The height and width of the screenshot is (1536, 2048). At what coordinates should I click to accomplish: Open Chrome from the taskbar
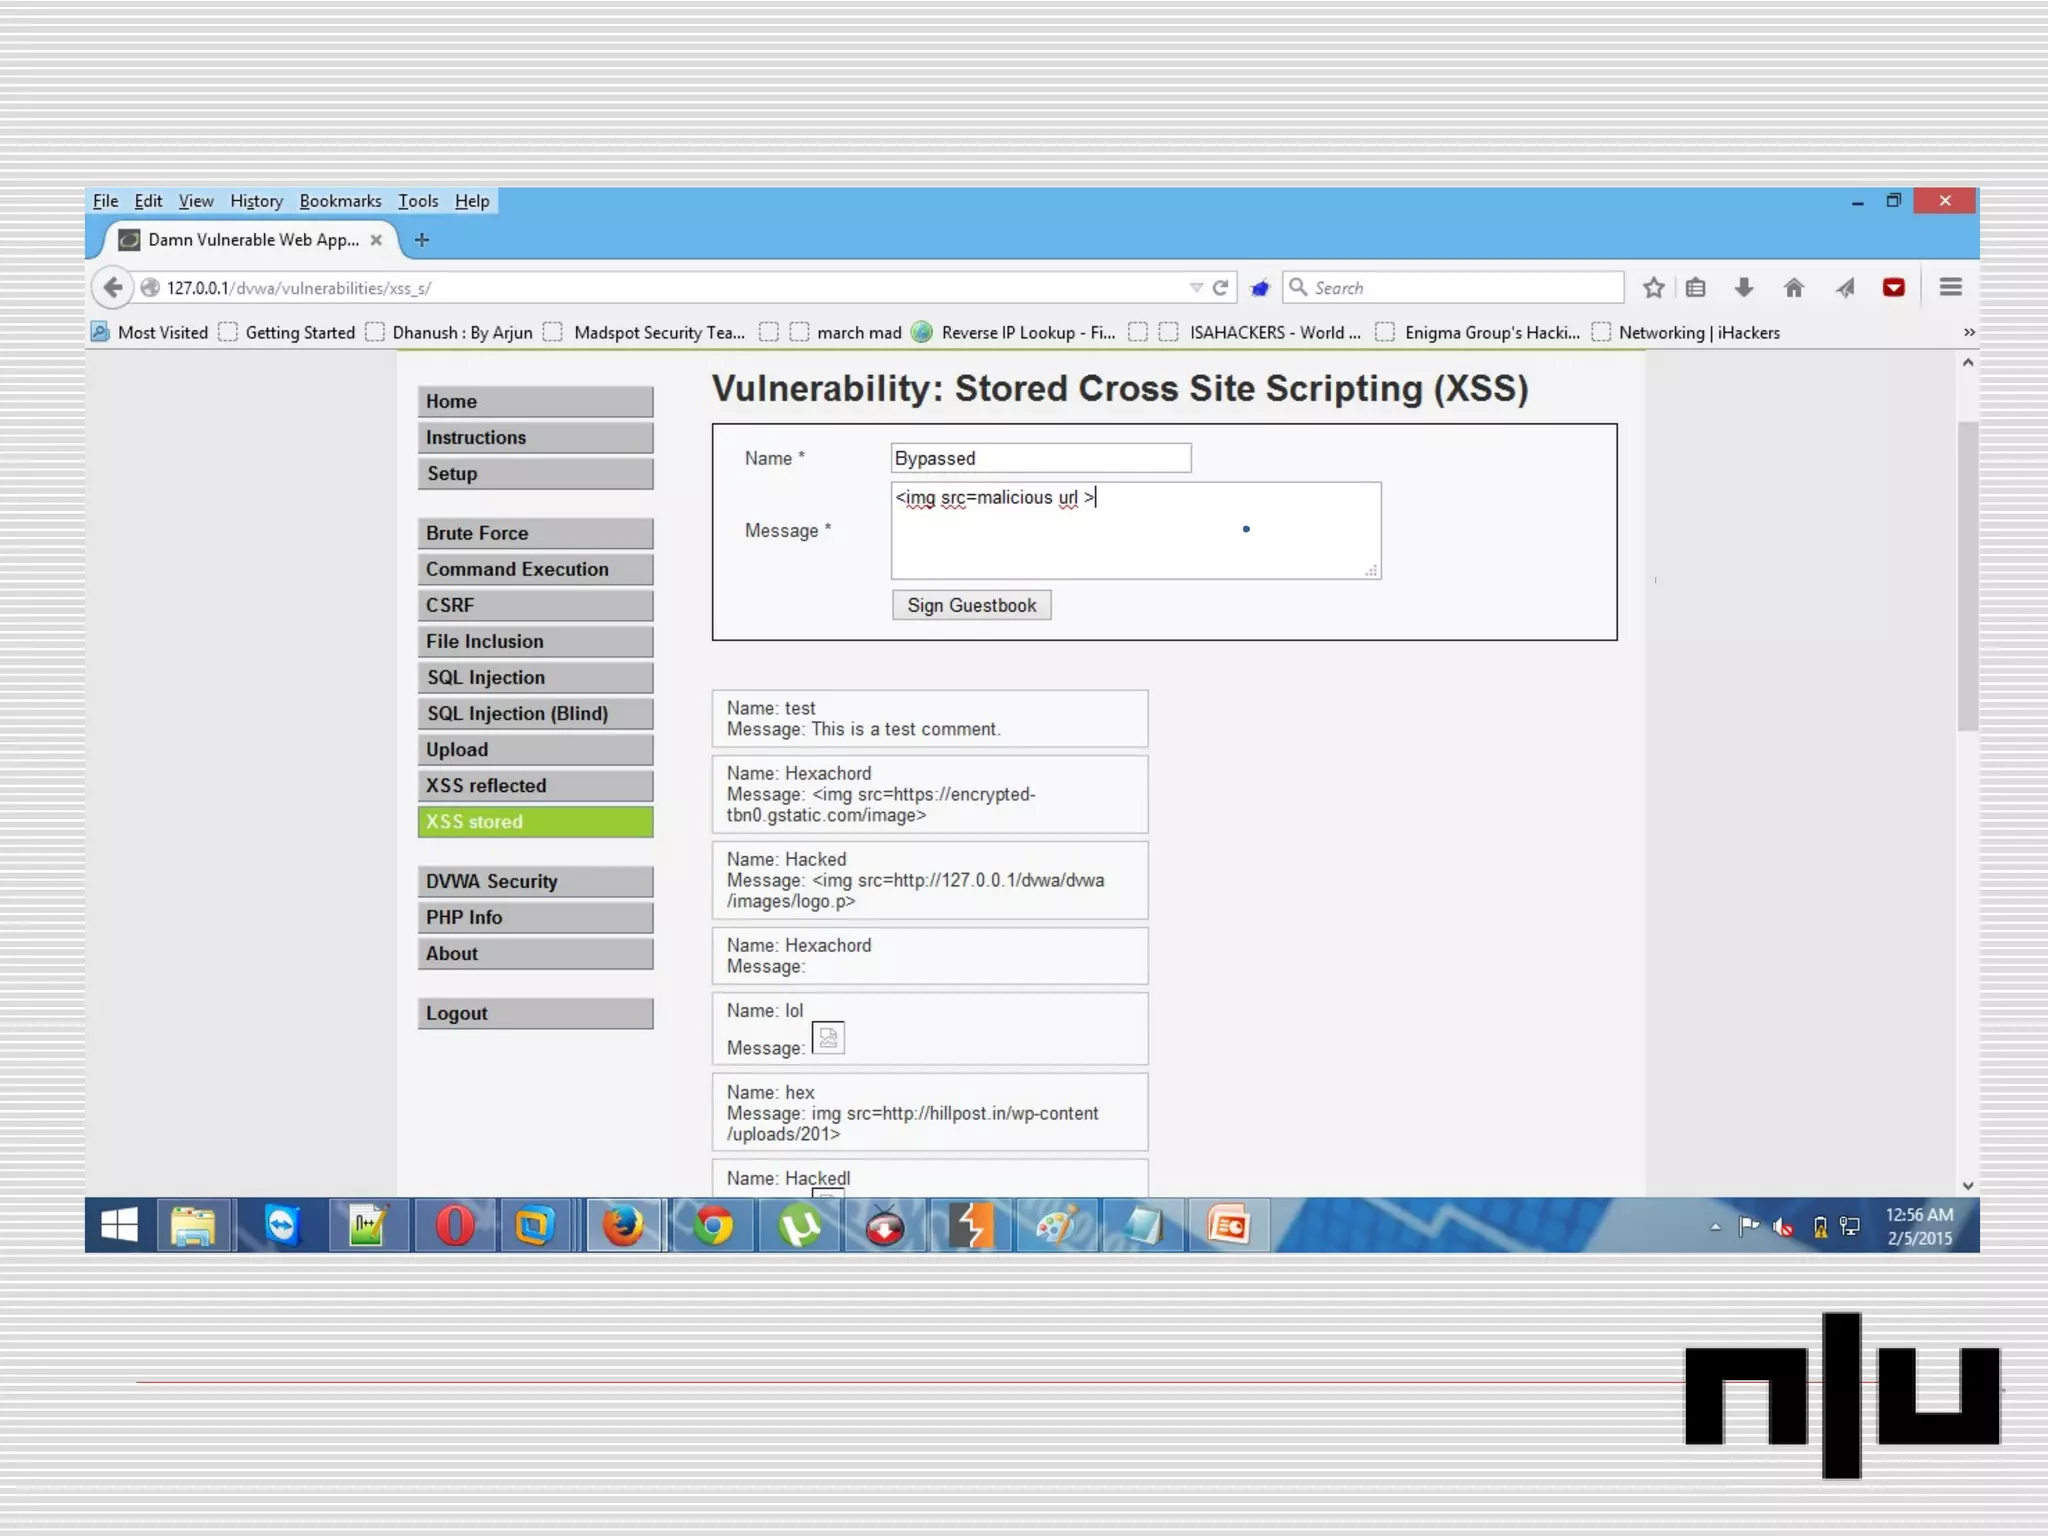tap(713, 1226)
